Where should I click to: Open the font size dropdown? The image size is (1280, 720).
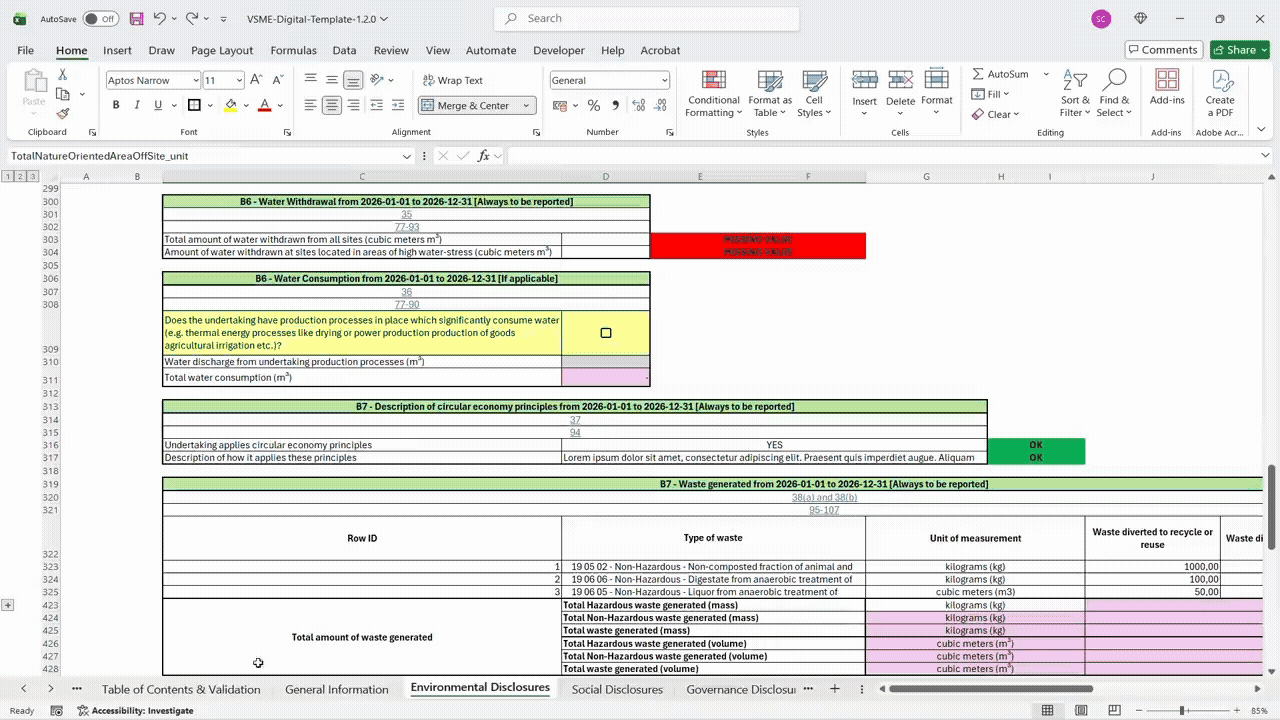pyautogui.click(x=239, y=80)
